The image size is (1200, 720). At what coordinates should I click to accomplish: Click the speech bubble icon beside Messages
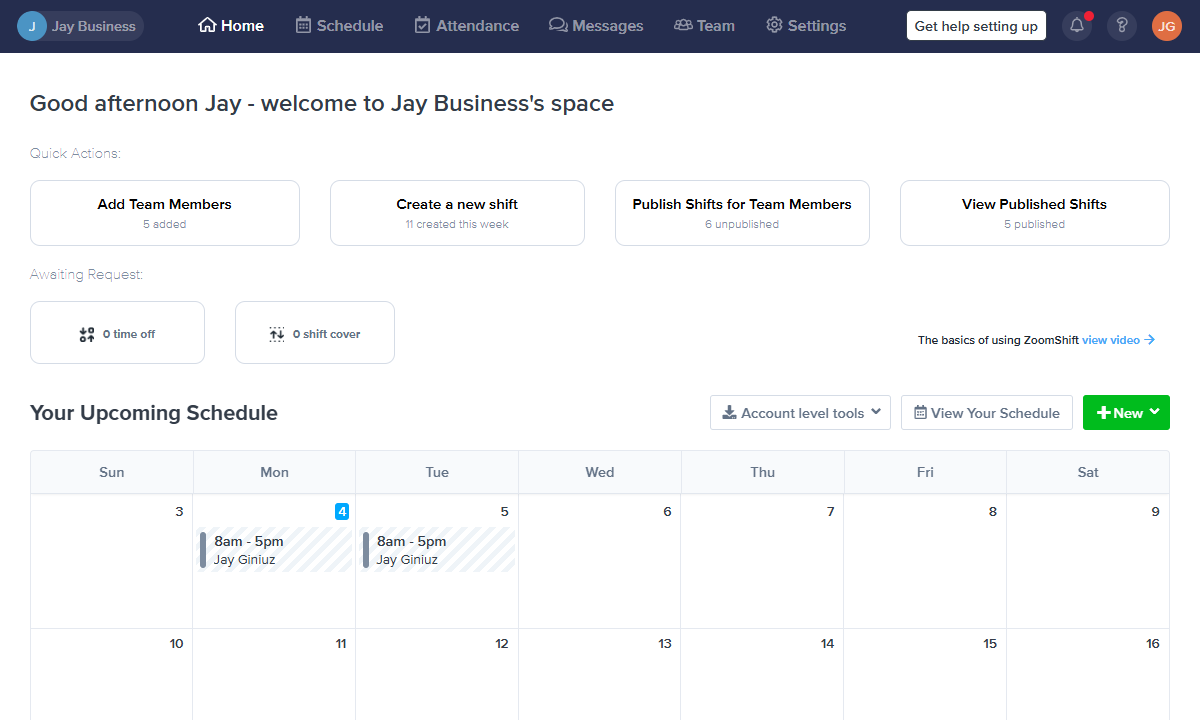[x=558, y=25]
